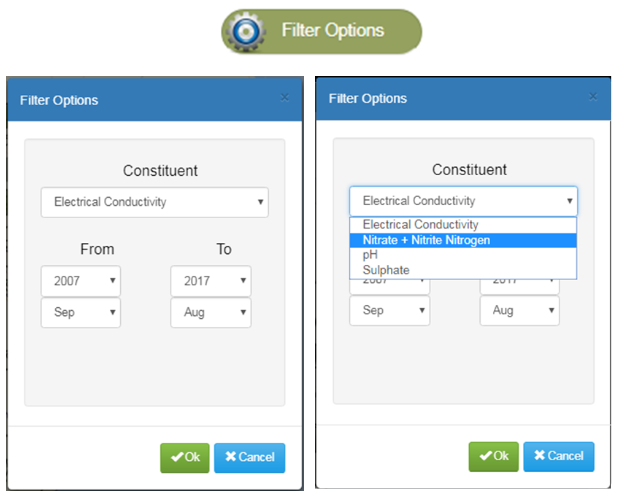Open the From month Sep dropdown in left dialog
The width and height of the screenshot is (618, 497).
pyautogui.click(x=81, y=313)
